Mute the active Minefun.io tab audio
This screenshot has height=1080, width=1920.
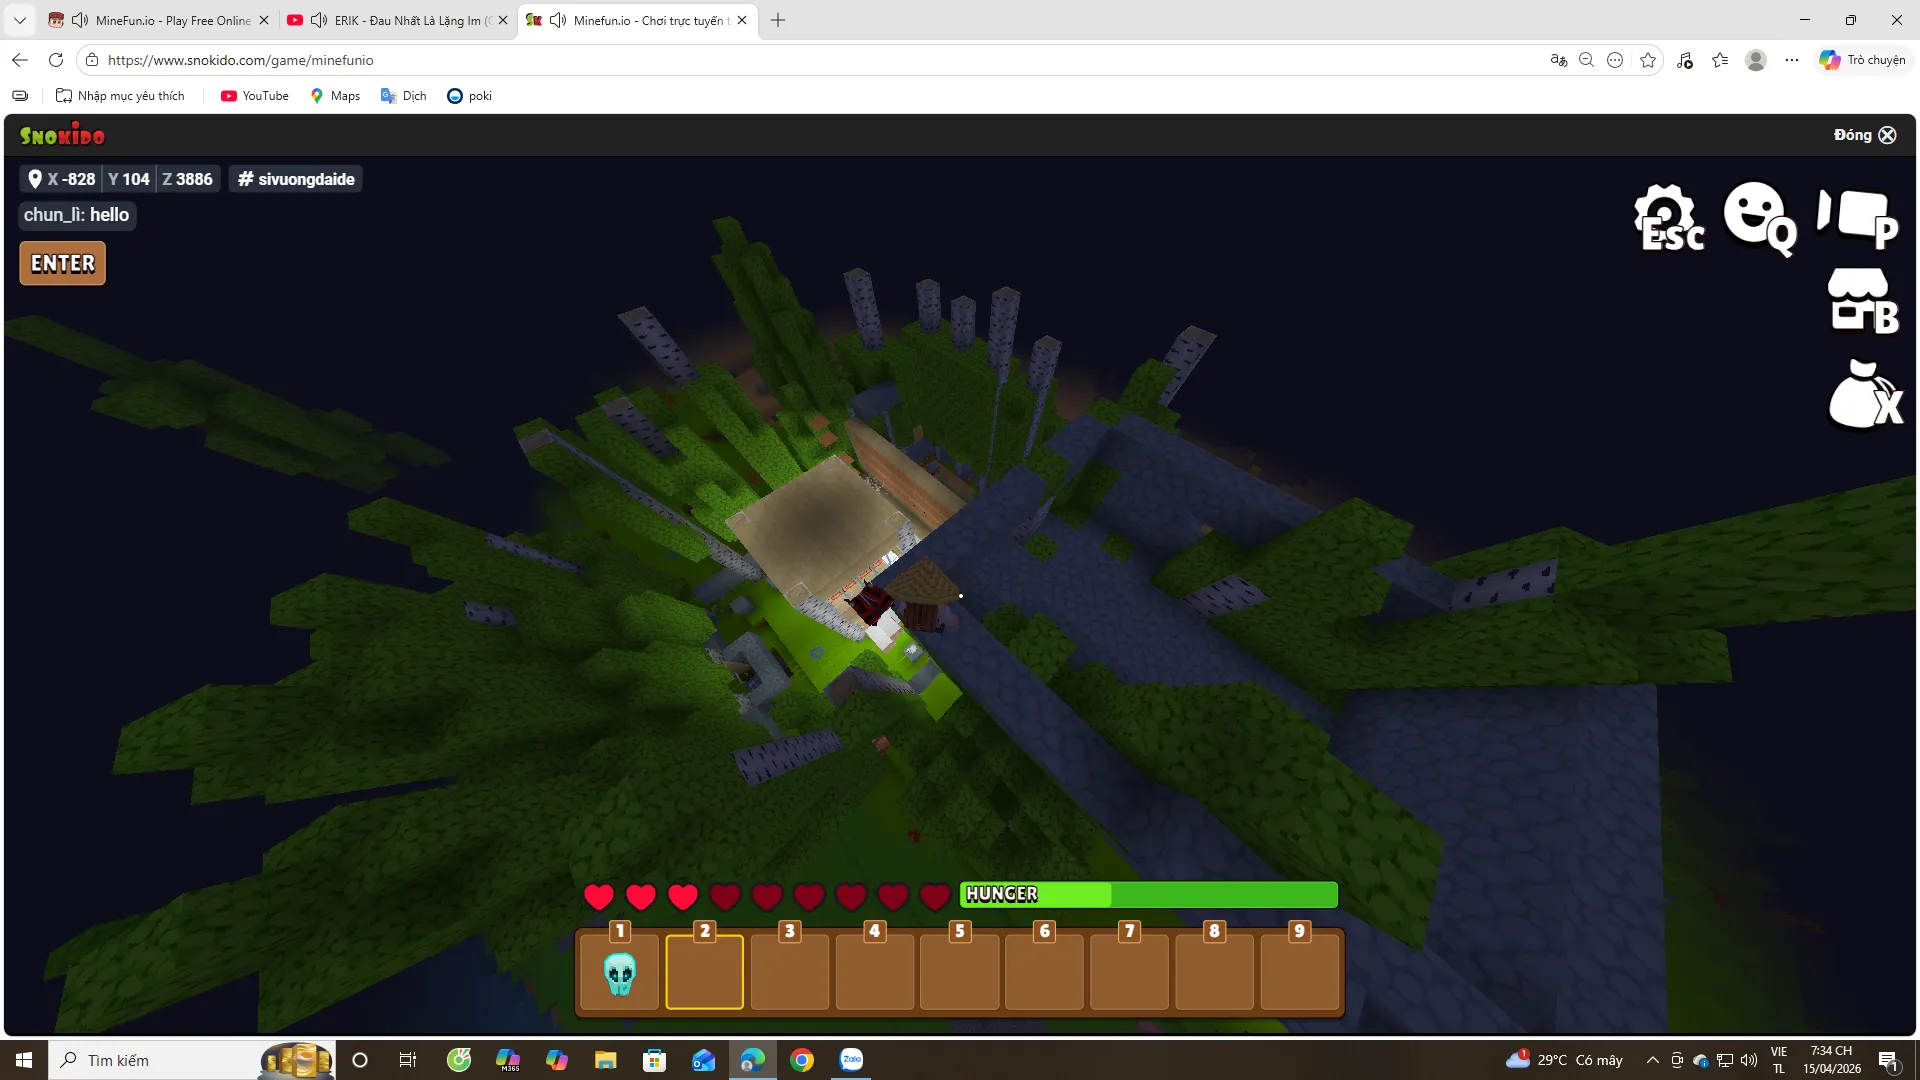558,20
